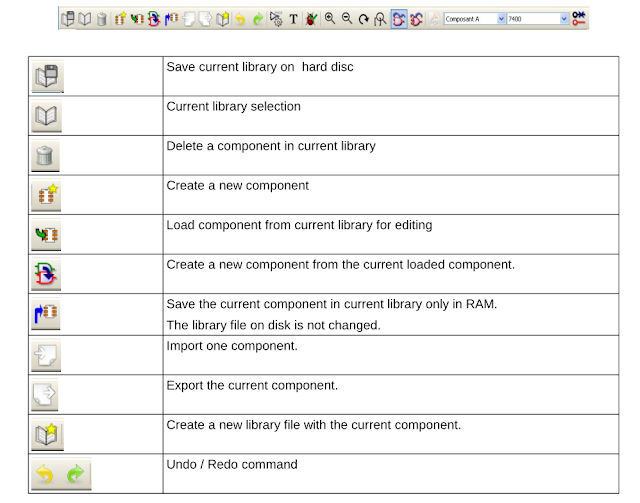Screen dimensions: 640x503
Task: Click the T text fields toolbar icon
Action: [293, 19]
